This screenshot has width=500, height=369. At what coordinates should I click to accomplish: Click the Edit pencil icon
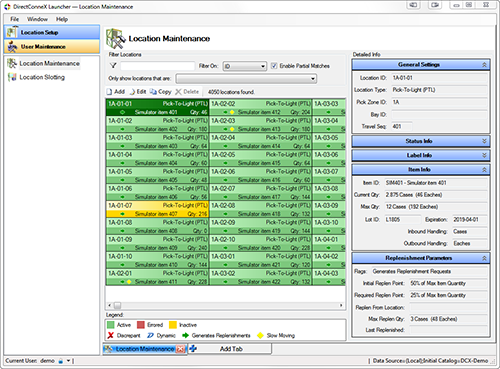click(x=132, y=92)
